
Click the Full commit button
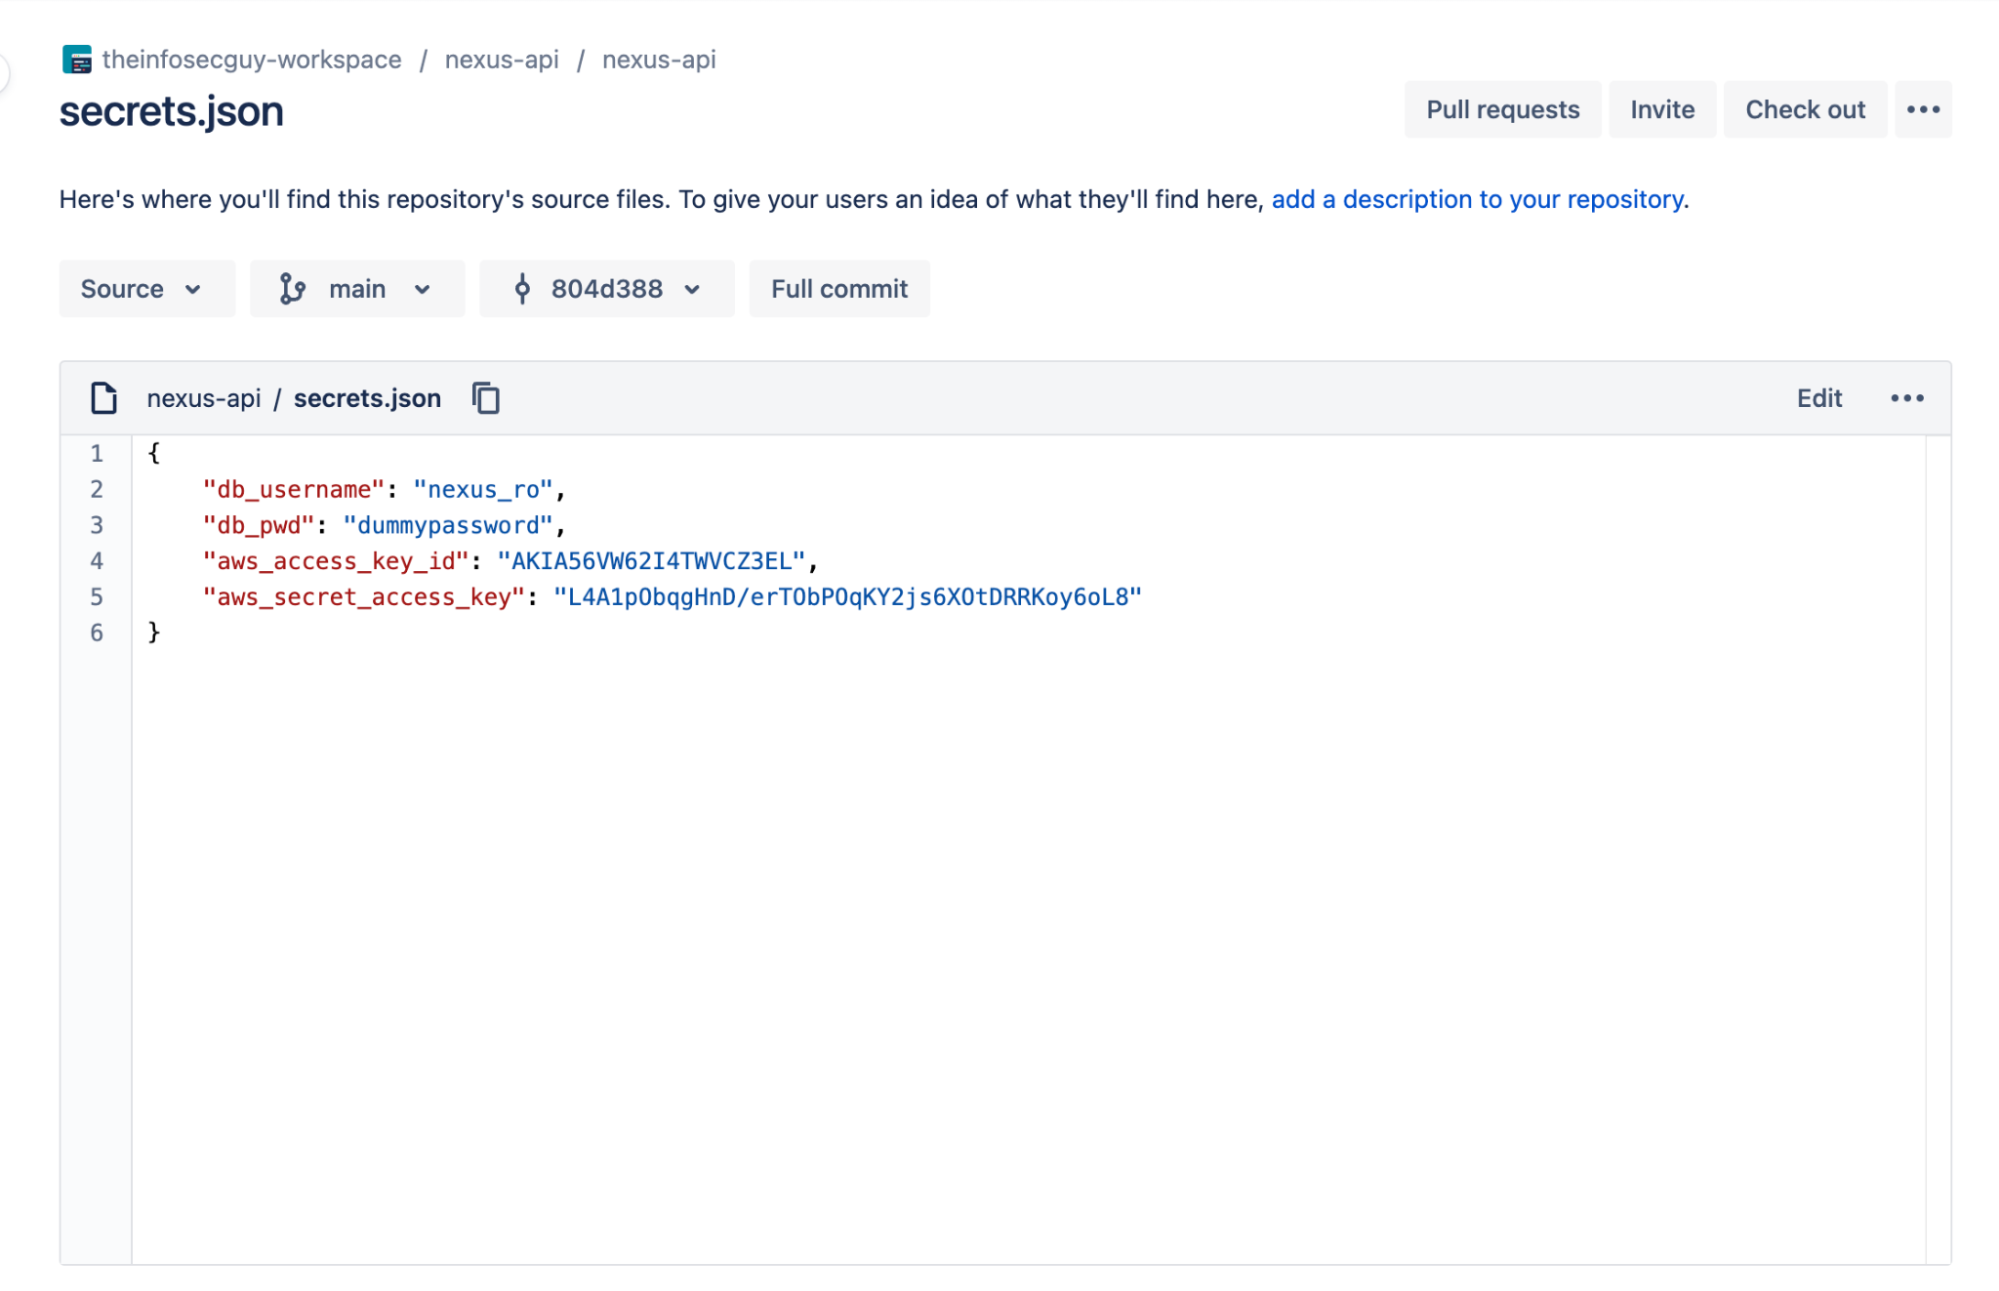pos(839,289)
